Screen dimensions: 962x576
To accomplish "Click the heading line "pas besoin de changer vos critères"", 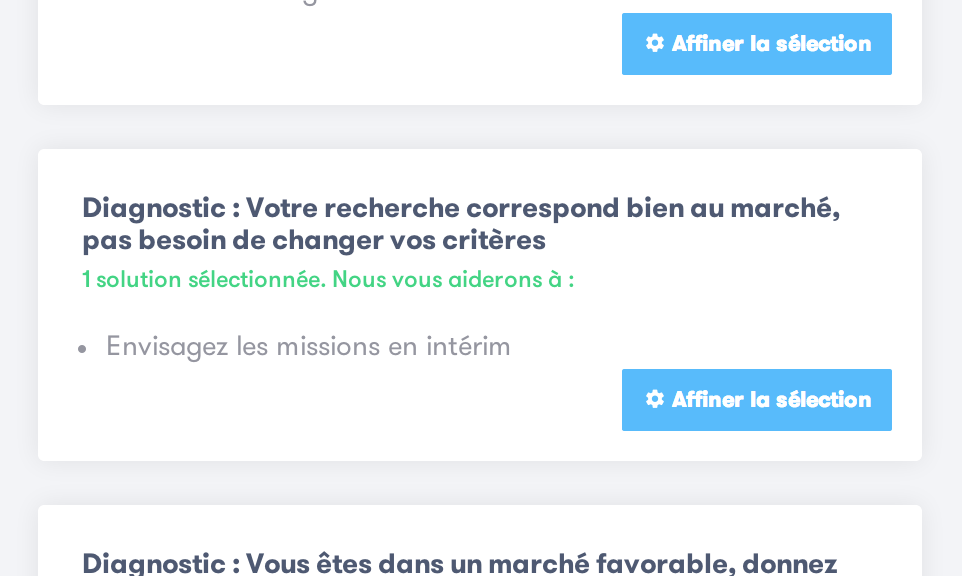I will click(314, 240).
